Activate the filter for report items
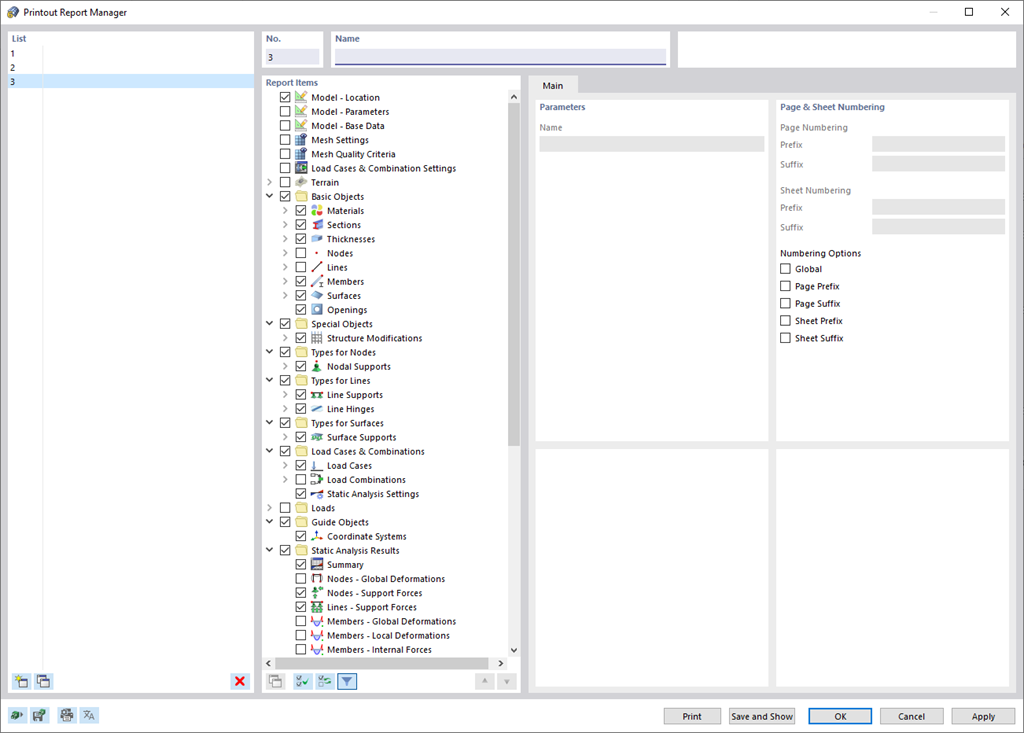The width and height of the screenshot is (1024, 733). 346,681
